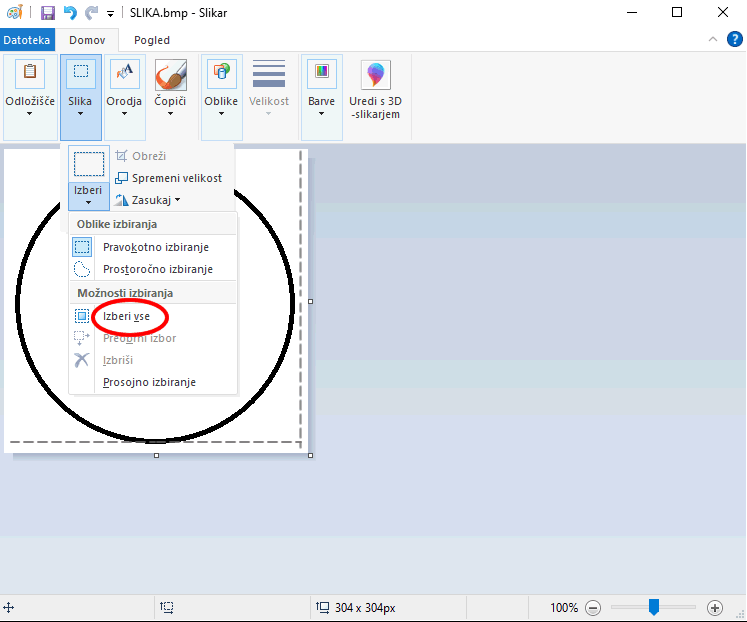This screenshot has height=622, width=747.
Task: Open the Datoteka file menu
Action: 27,40
